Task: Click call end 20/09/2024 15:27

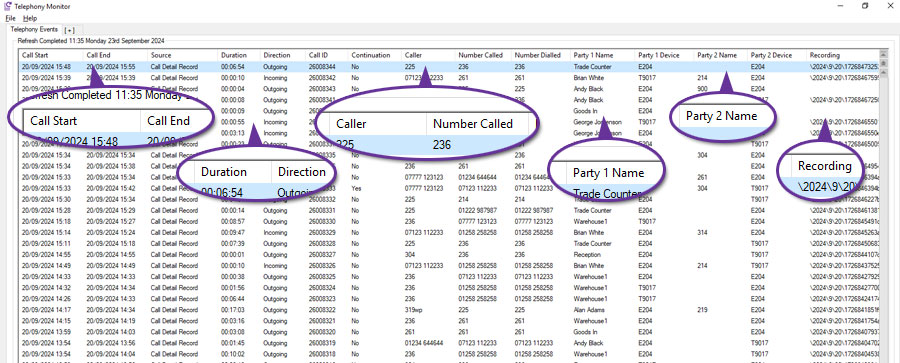Action: pyautogui.click(x=111, y=221)
